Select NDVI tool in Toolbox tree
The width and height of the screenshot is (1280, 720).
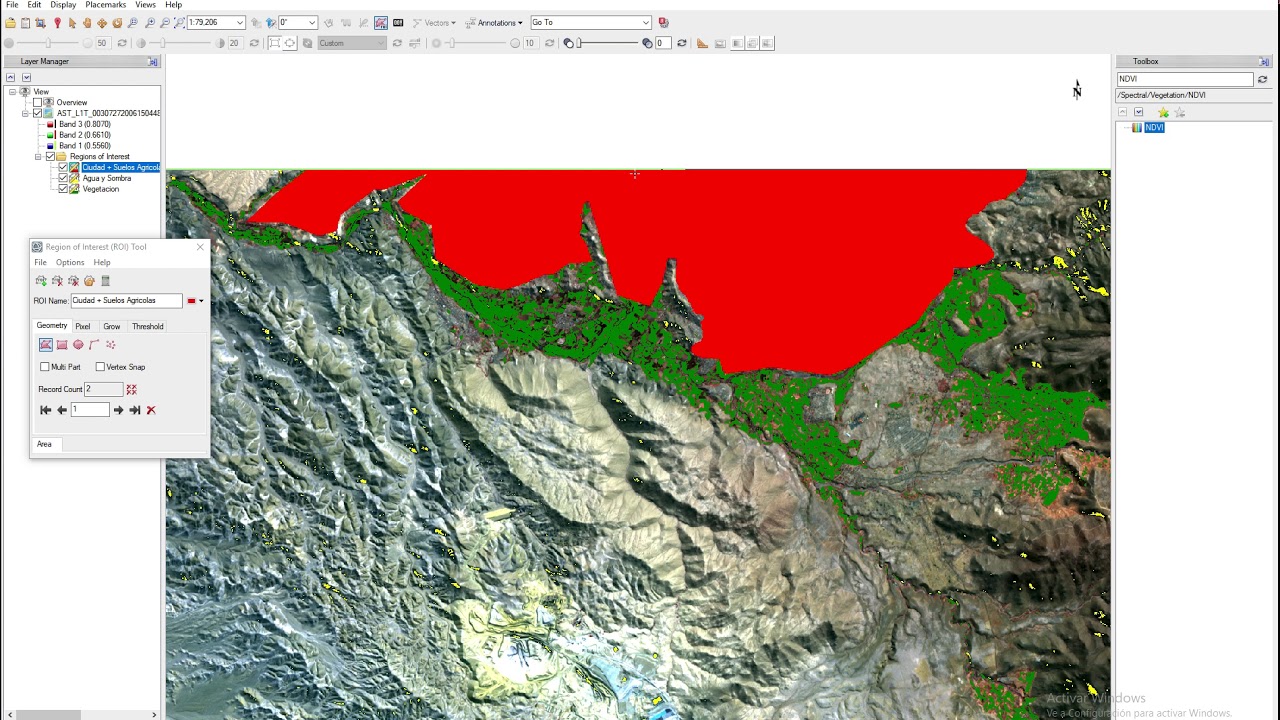click(1154, 128)
